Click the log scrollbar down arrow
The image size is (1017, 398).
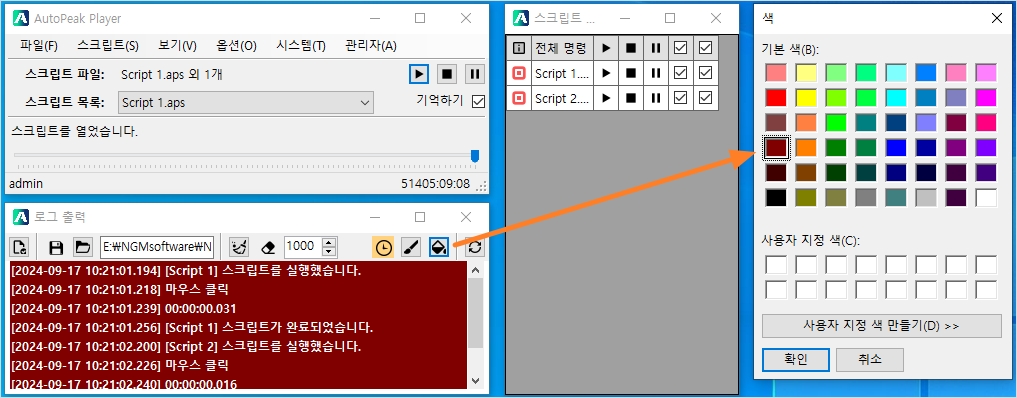[x=475, y=381]
